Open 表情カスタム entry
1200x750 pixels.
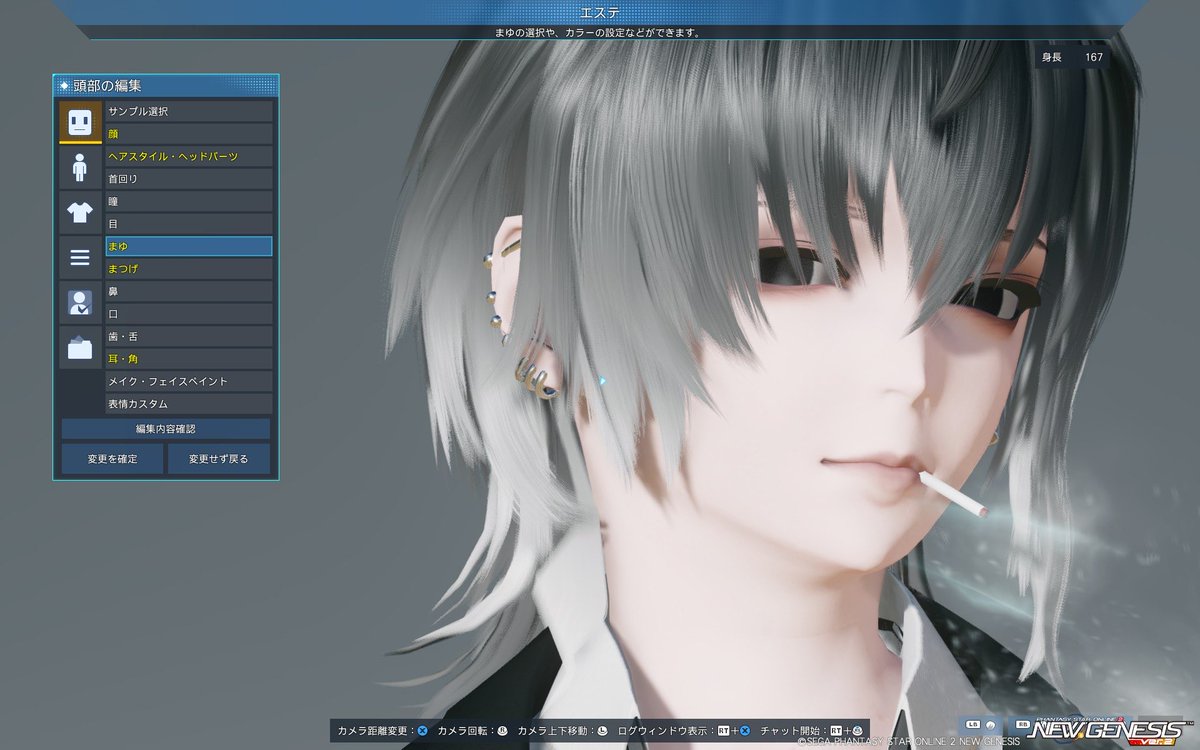coord(189,404)
